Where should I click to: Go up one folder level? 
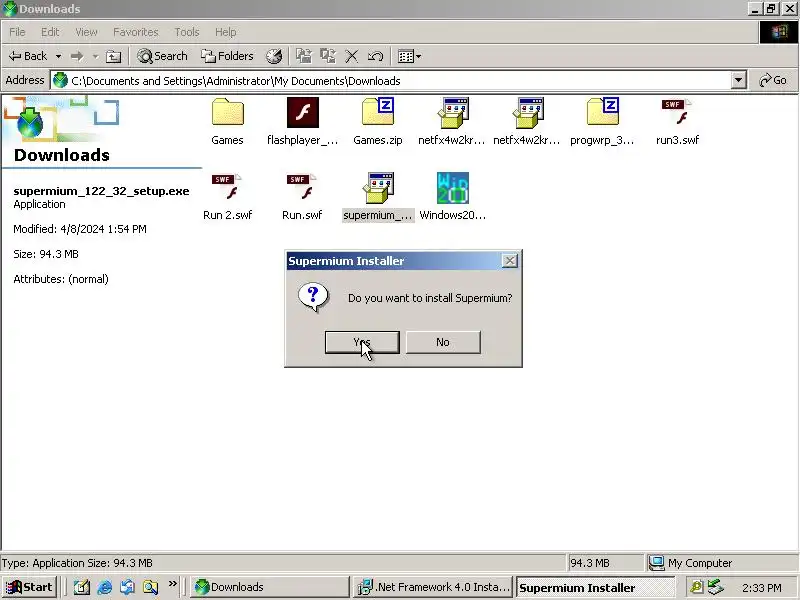[113, 56]
